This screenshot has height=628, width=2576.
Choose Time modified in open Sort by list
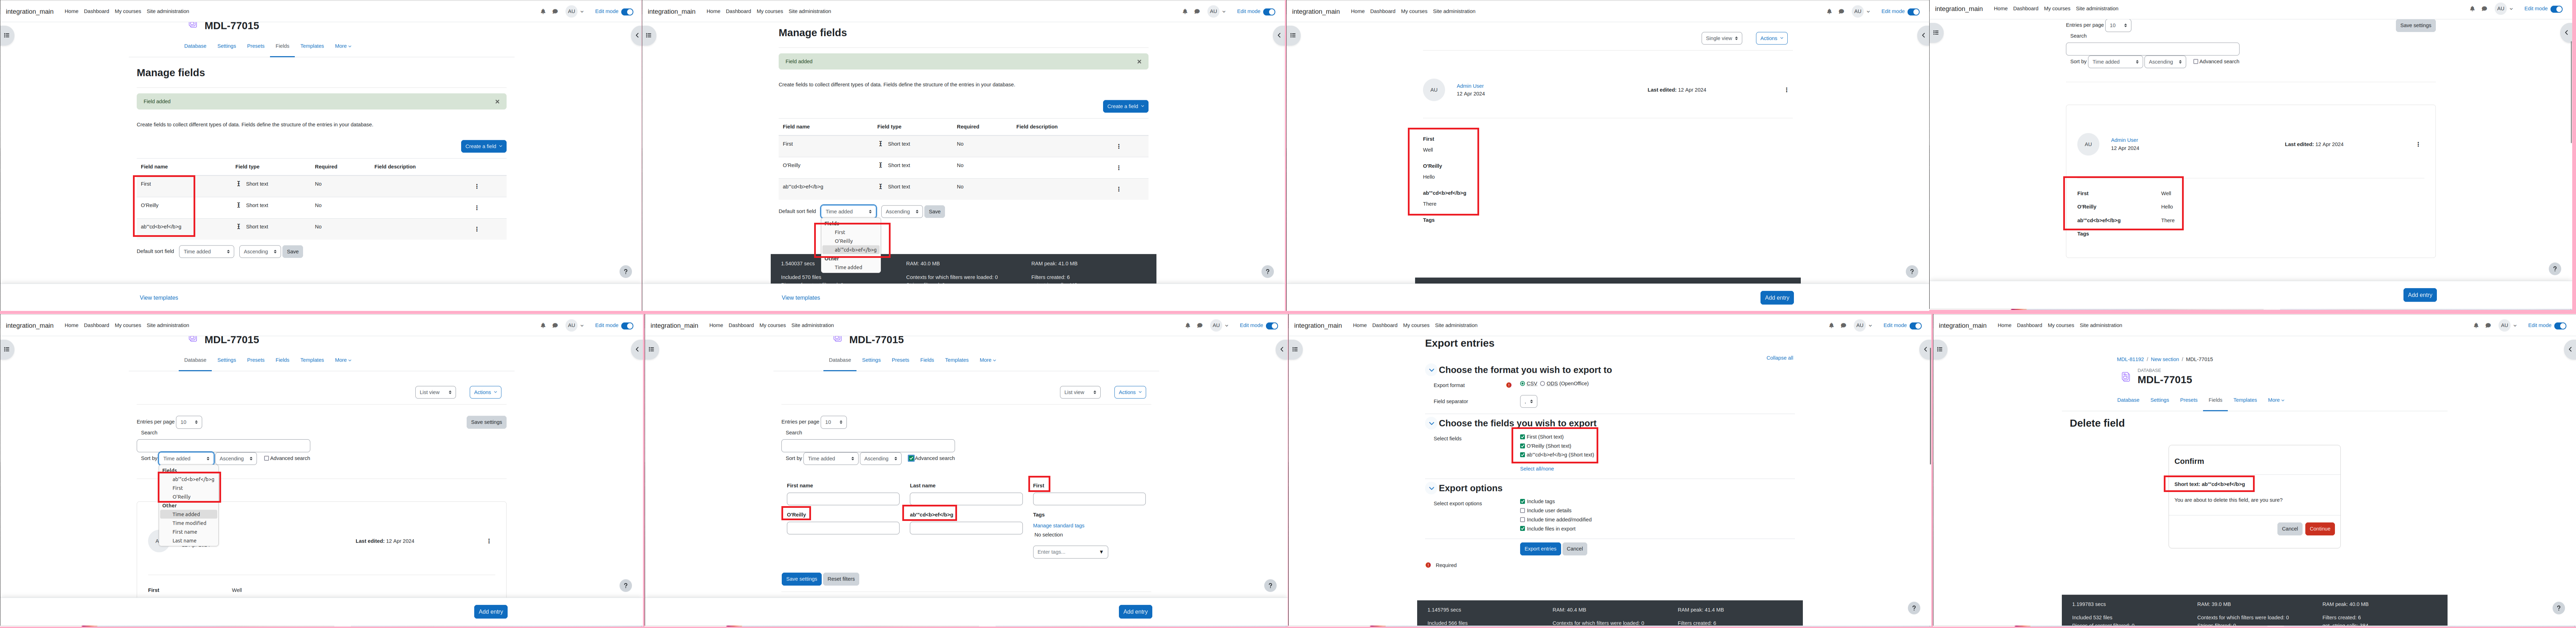(189, 523)
